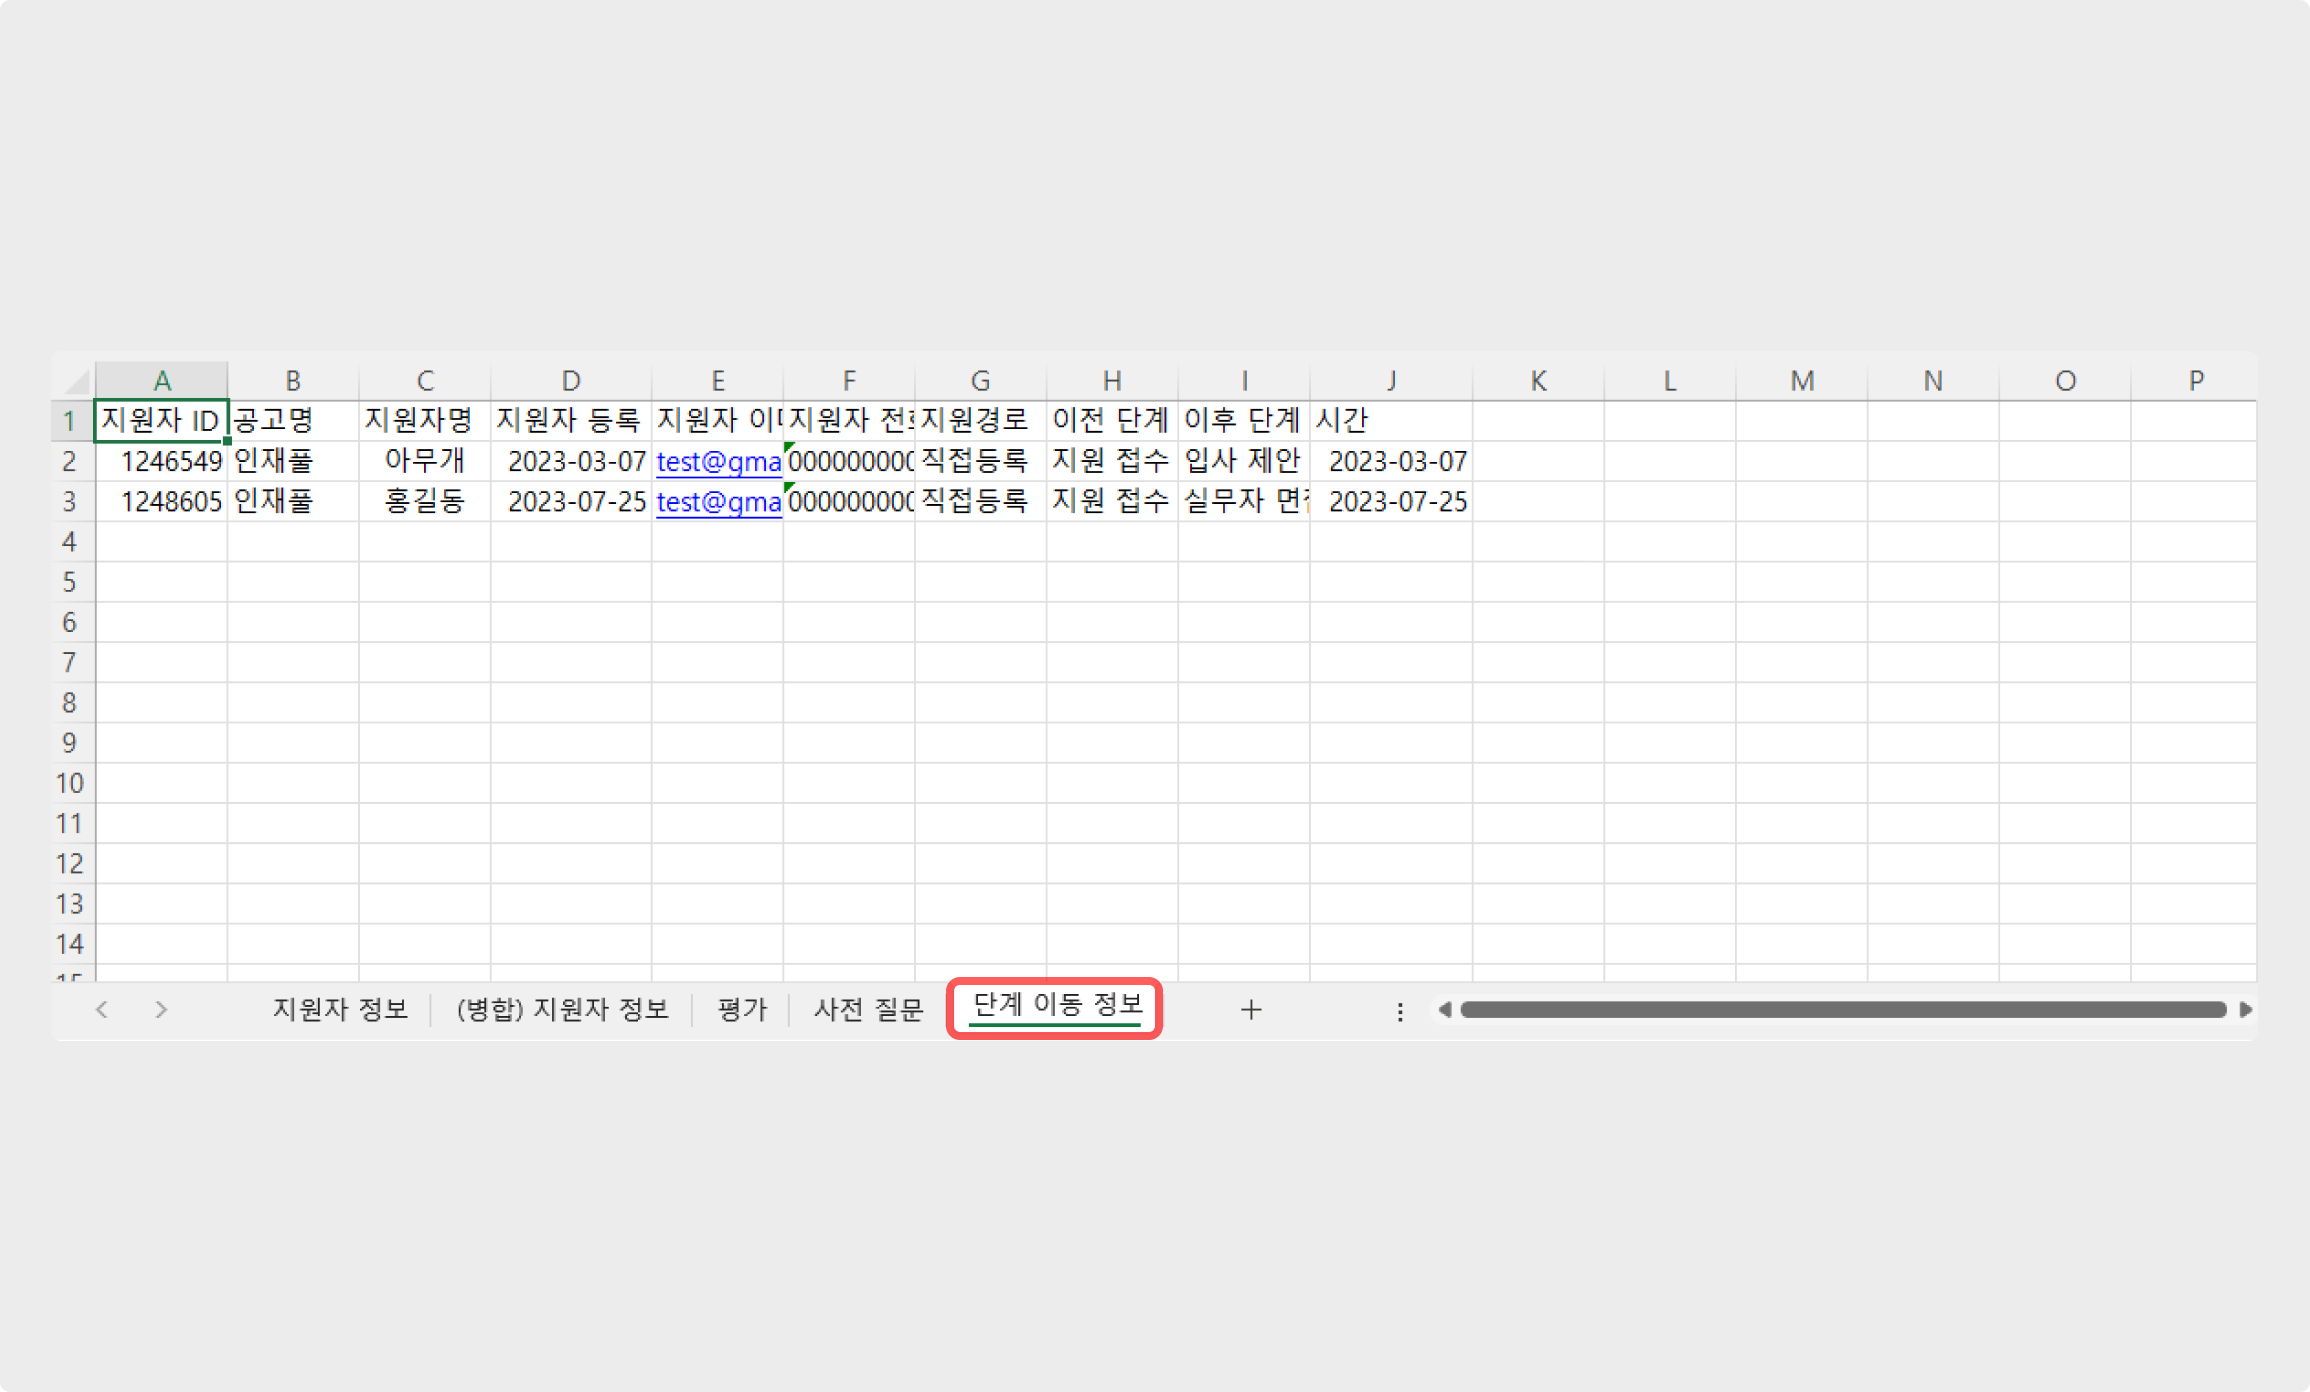
Task: Click the scroll right arrow of horizontal scrollbar
Action: [2245, 1010]
